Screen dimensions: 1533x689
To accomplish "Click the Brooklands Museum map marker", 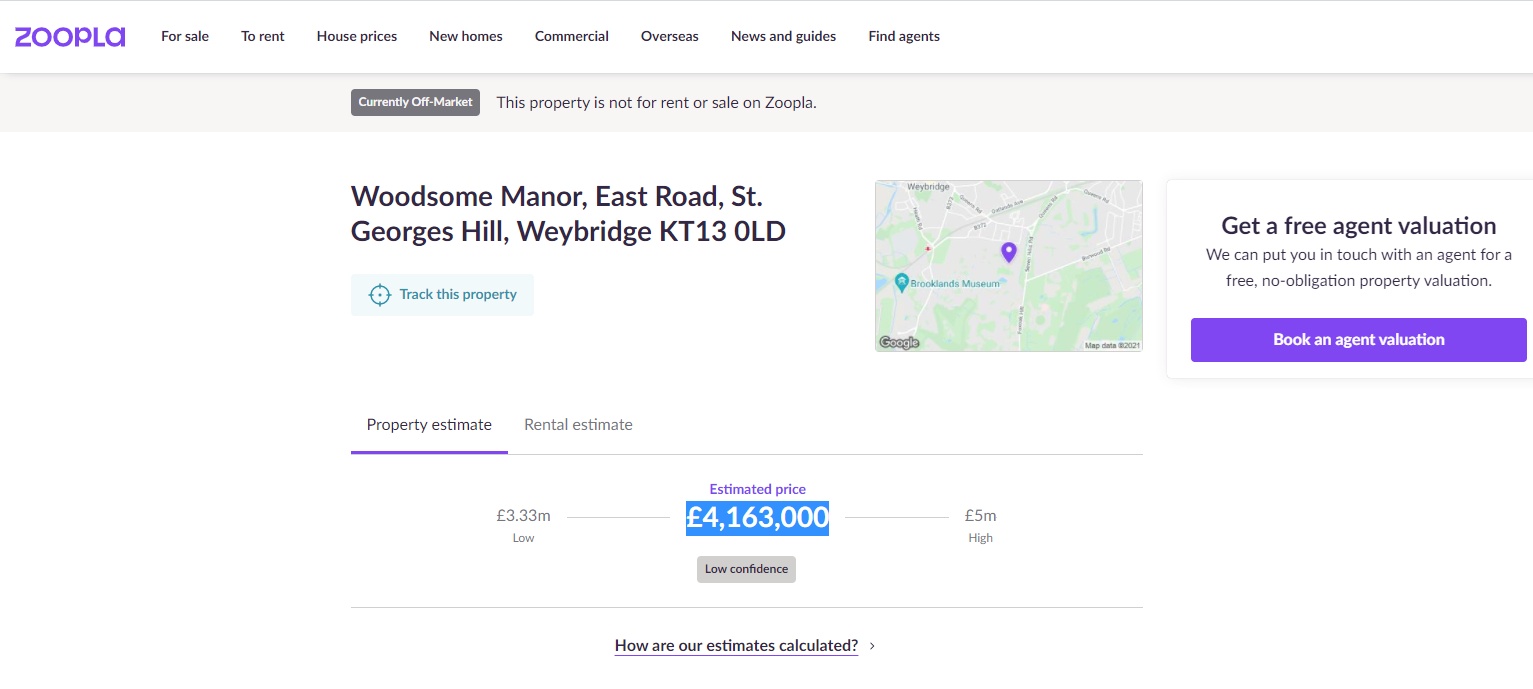I will click(902, 283).
